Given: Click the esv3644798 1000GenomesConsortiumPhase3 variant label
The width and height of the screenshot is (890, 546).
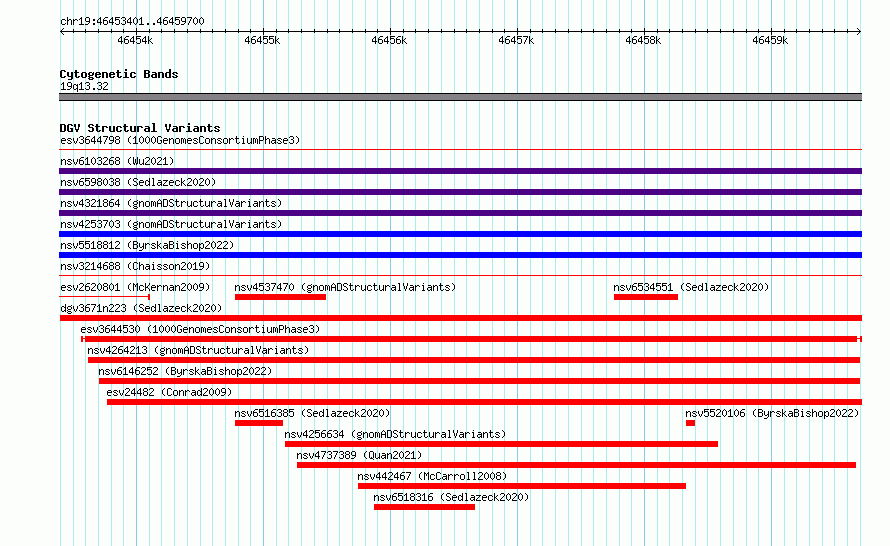Looking at the screenshot, I should [x=180, y=140].
